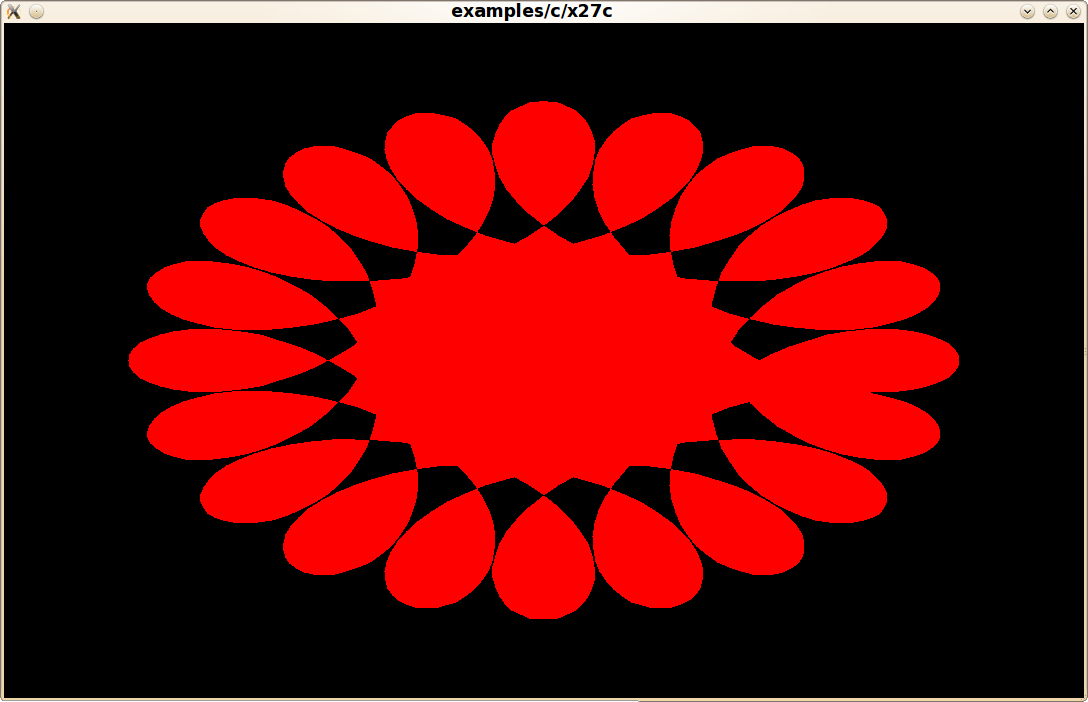Screen dimensions: 1088x702
Task: Open the X11 window menu icon
Action: point(13,12)
